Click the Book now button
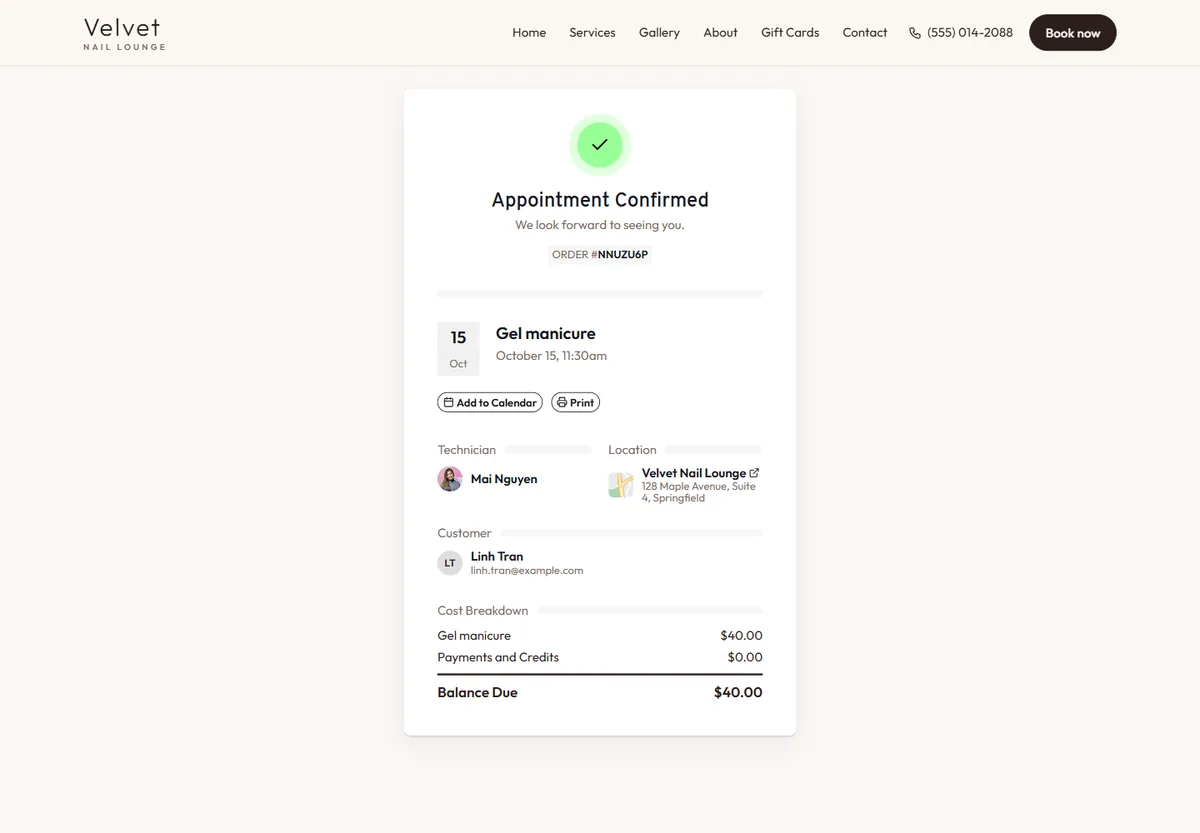This screenshot has height=833, width=1200. [x=1073, y=33]
